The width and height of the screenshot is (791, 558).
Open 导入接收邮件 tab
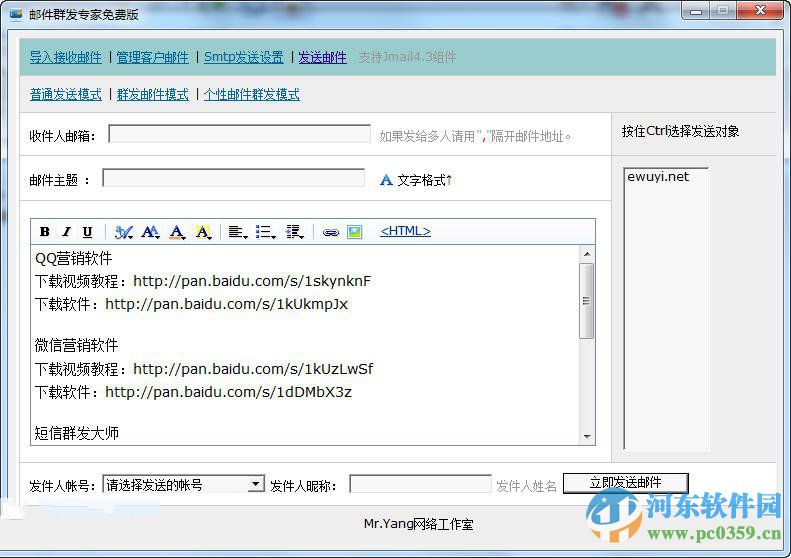tap(66, 57)
